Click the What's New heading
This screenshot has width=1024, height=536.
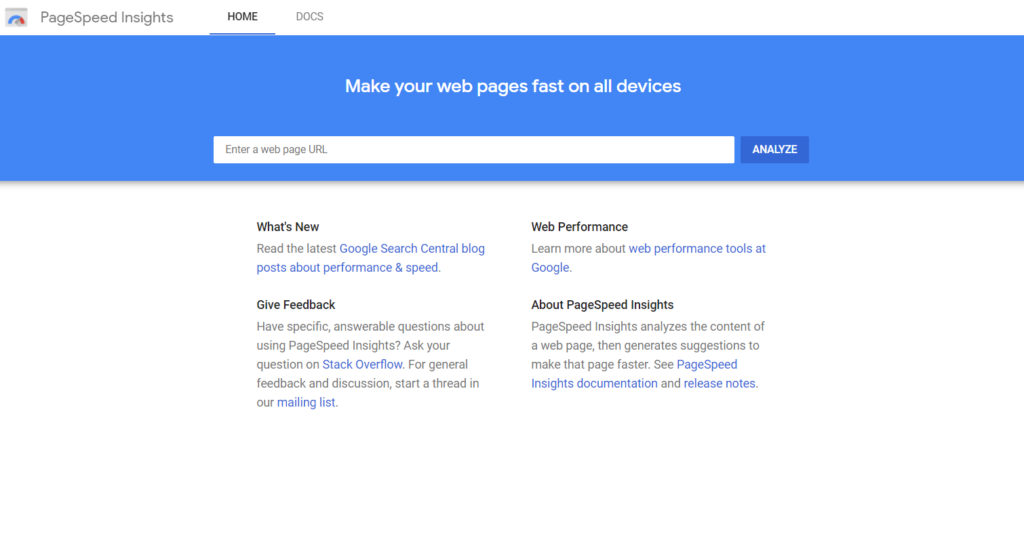point(287,227)
